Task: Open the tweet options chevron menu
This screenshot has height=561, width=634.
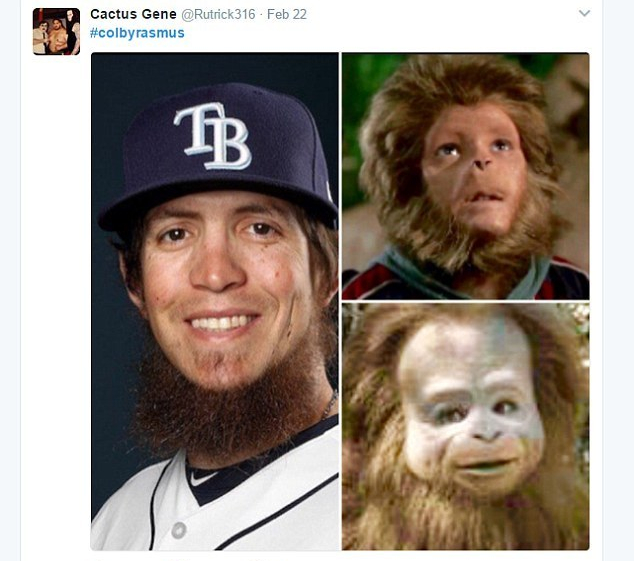Action: click(584, 13)
